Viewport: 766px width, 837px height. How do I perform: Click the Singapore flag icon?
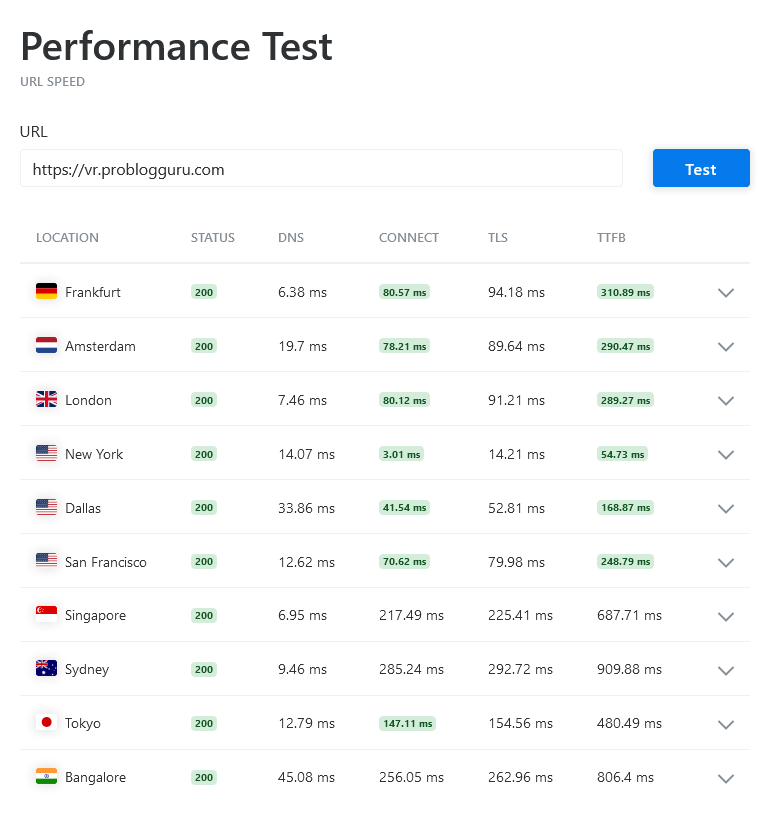pyautogui.click(x=46, y=615)
